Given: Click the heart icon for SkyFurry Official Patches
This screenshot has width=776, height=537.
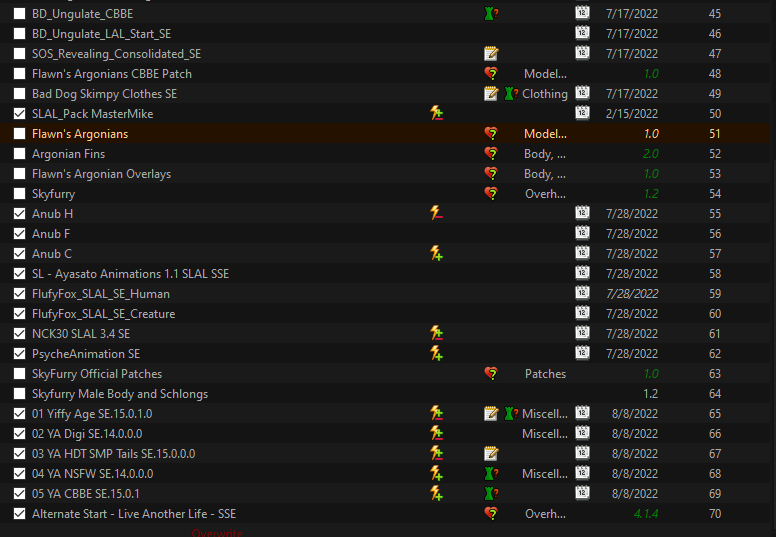Looking at the screenshot, I should [x=491, y=374].
